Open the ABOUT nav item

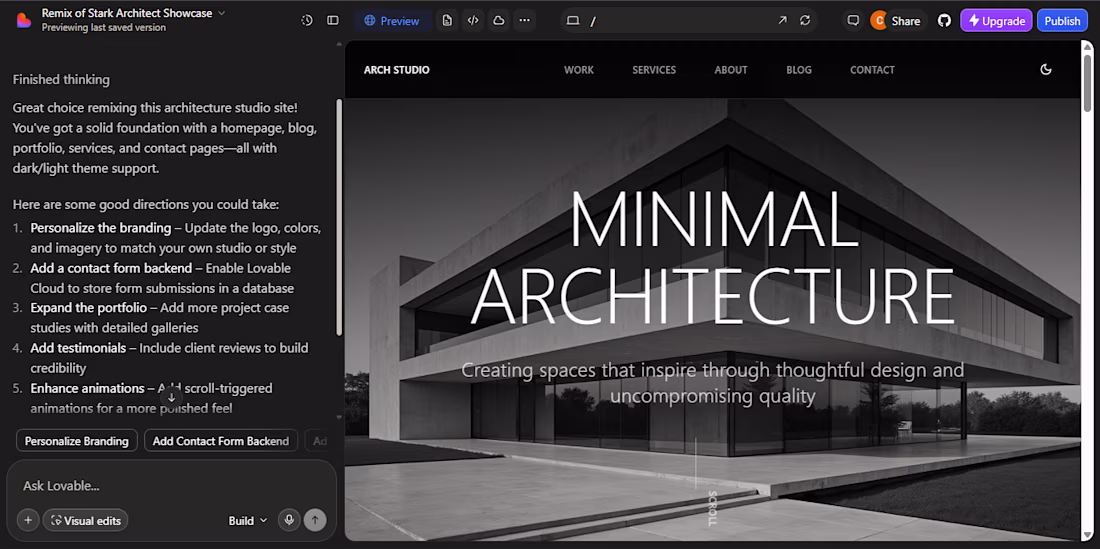731,70
